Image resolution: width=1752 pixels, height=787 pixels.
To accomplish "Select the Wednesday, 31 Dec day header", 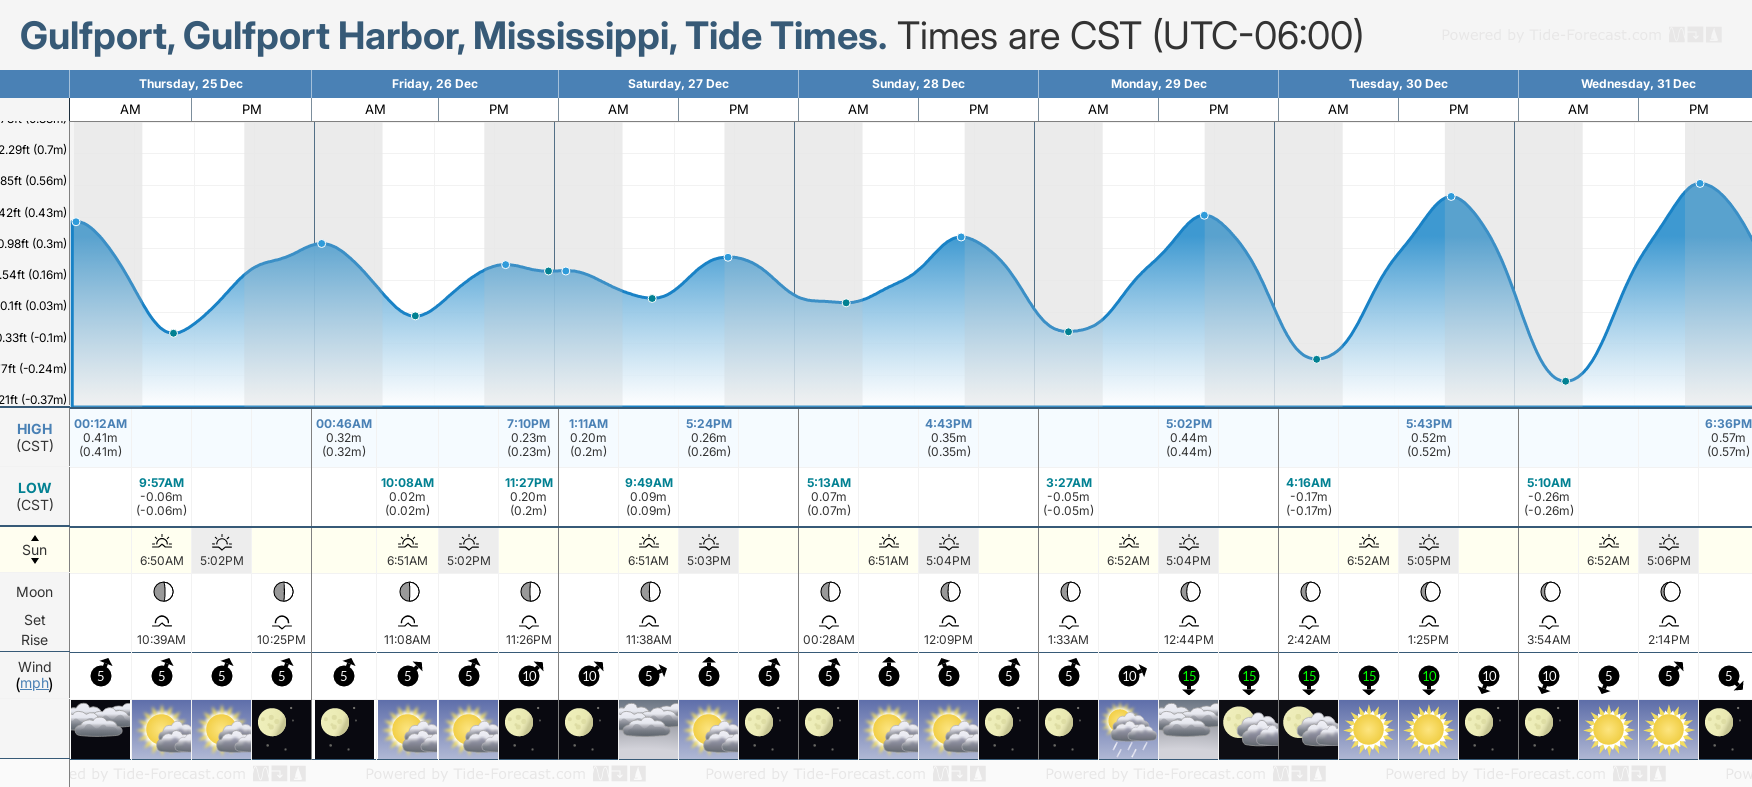I will pos(1637,84).
